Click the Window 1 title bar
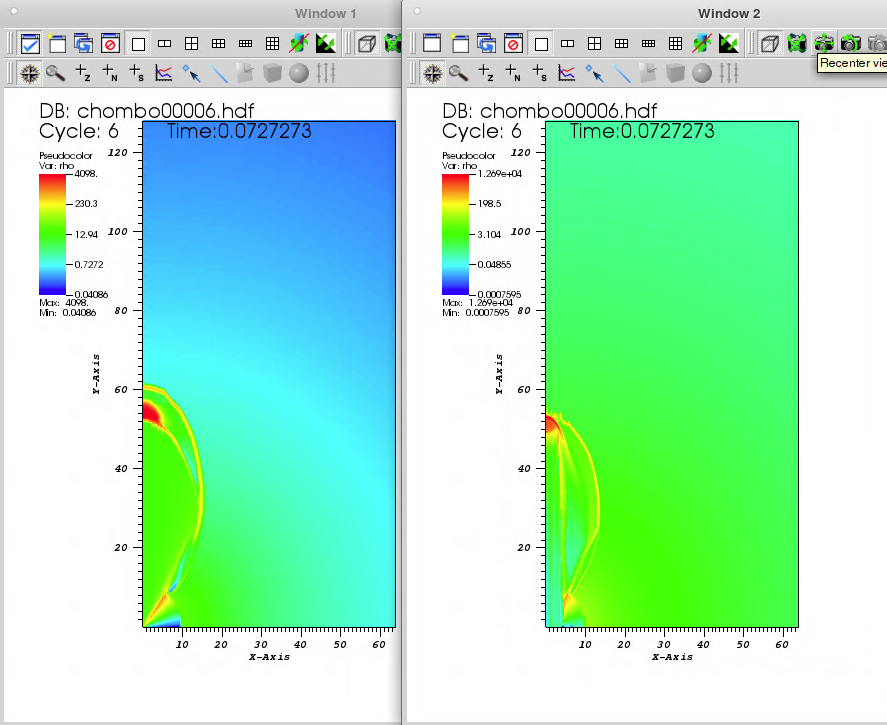 [200, 13]
